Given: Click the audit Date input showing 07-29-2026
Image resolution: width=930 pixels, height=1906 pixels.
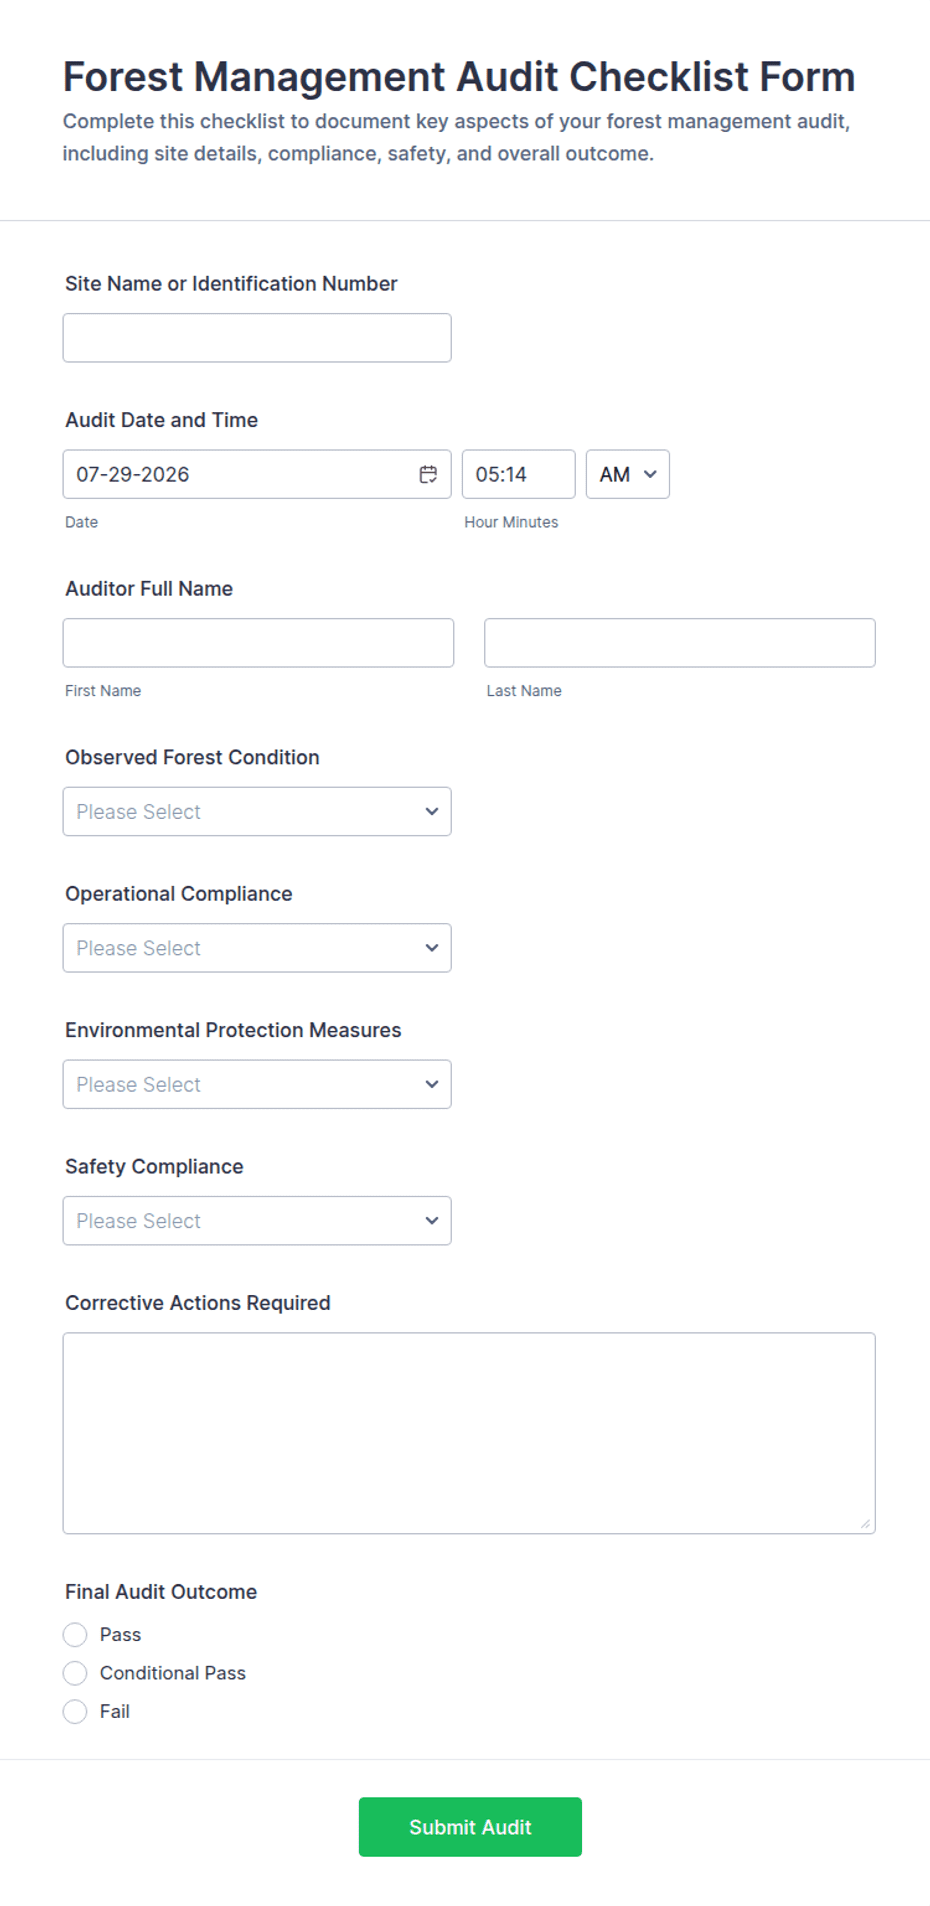Looking at the screenshot, I should click(257, 474).
